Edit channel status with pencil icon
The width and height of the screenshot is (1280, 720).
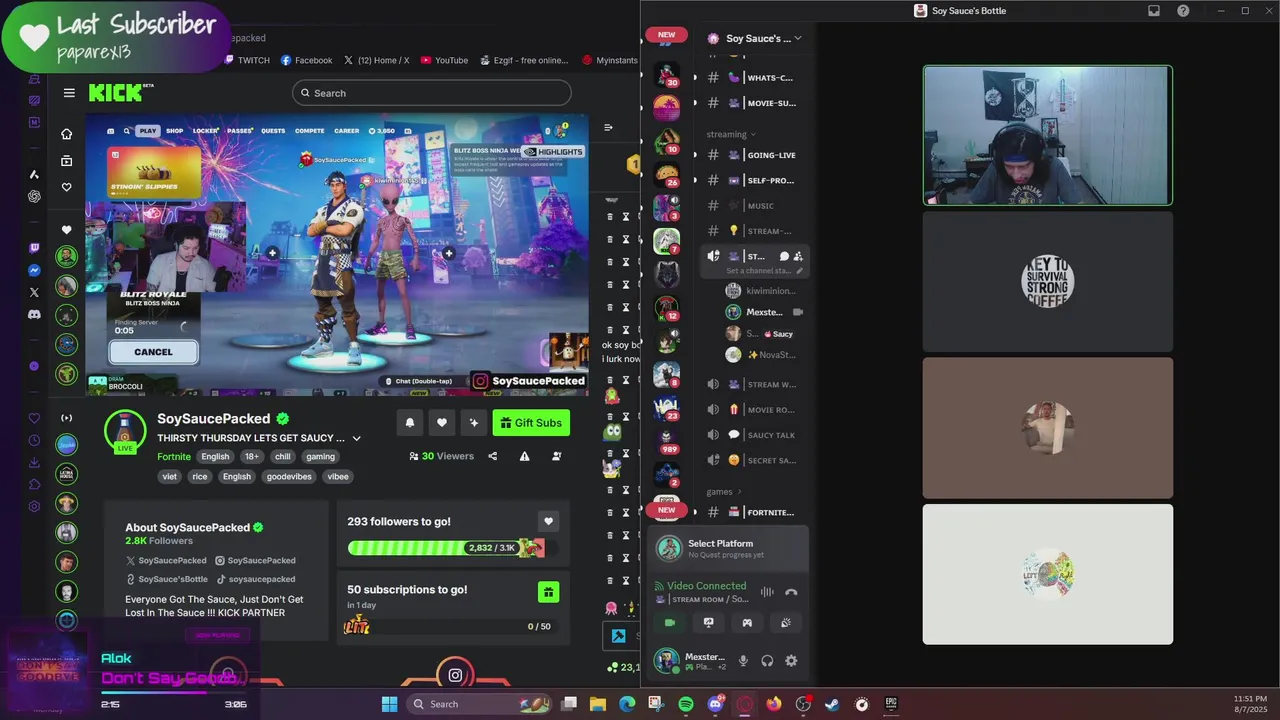click(x=799, y=271)
